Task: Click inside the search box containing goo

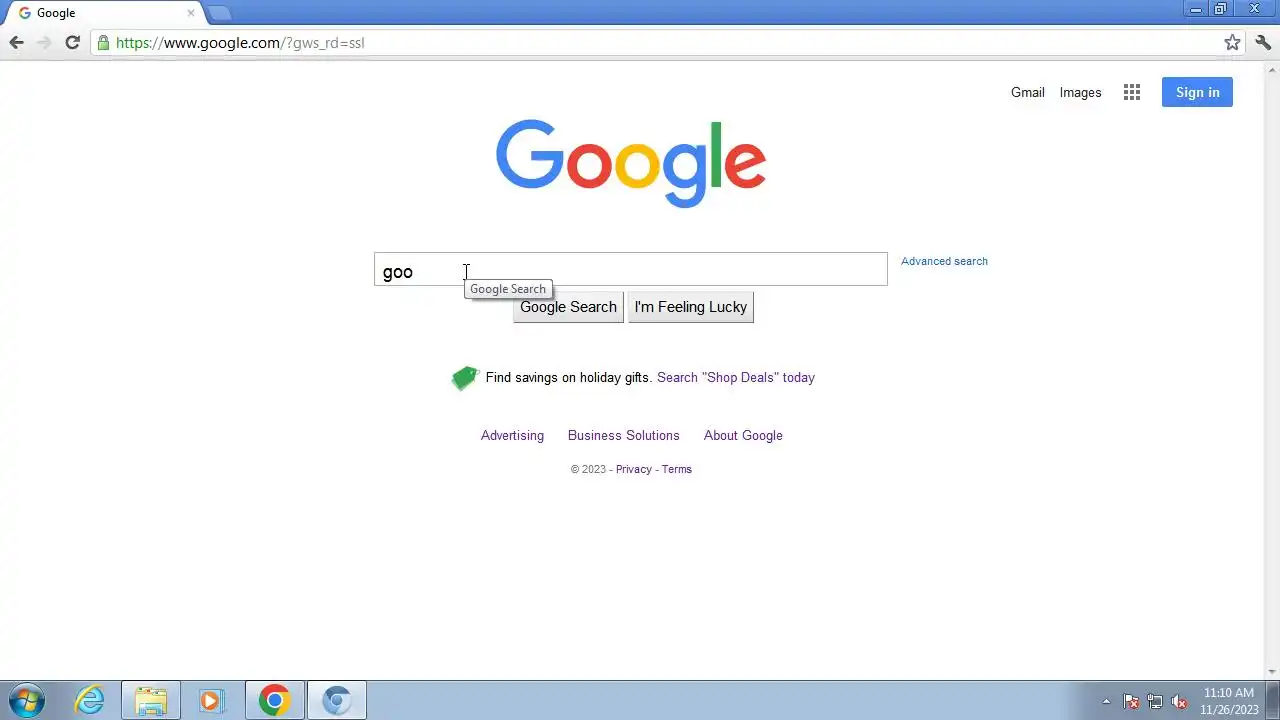Action: pos(630,269)
